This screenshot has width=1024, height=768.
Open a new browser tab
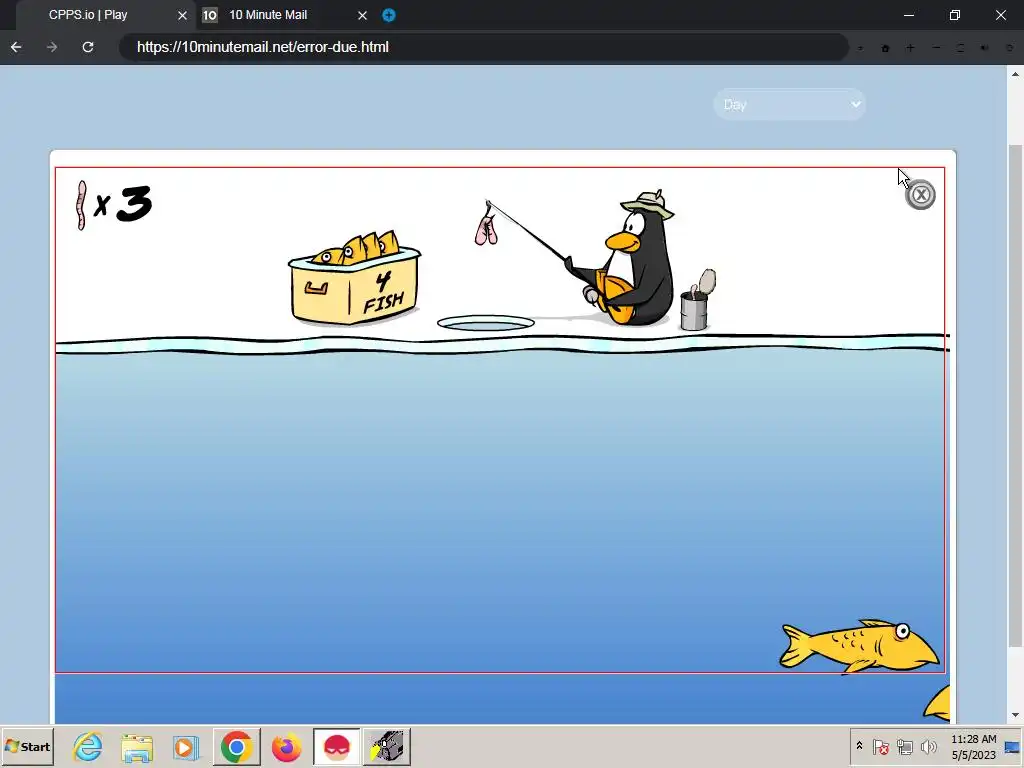point(389,15)
